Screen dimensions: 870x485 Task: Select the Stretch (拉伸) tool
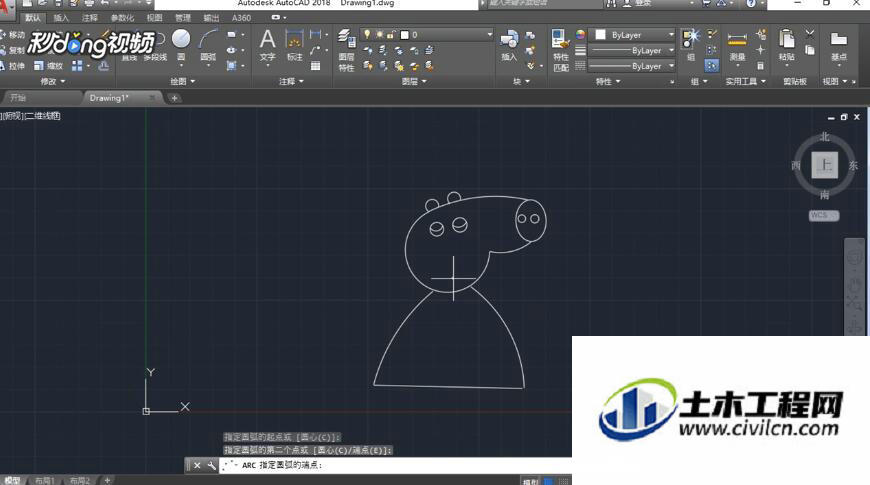pyautogui.click(x=12, y=66)
